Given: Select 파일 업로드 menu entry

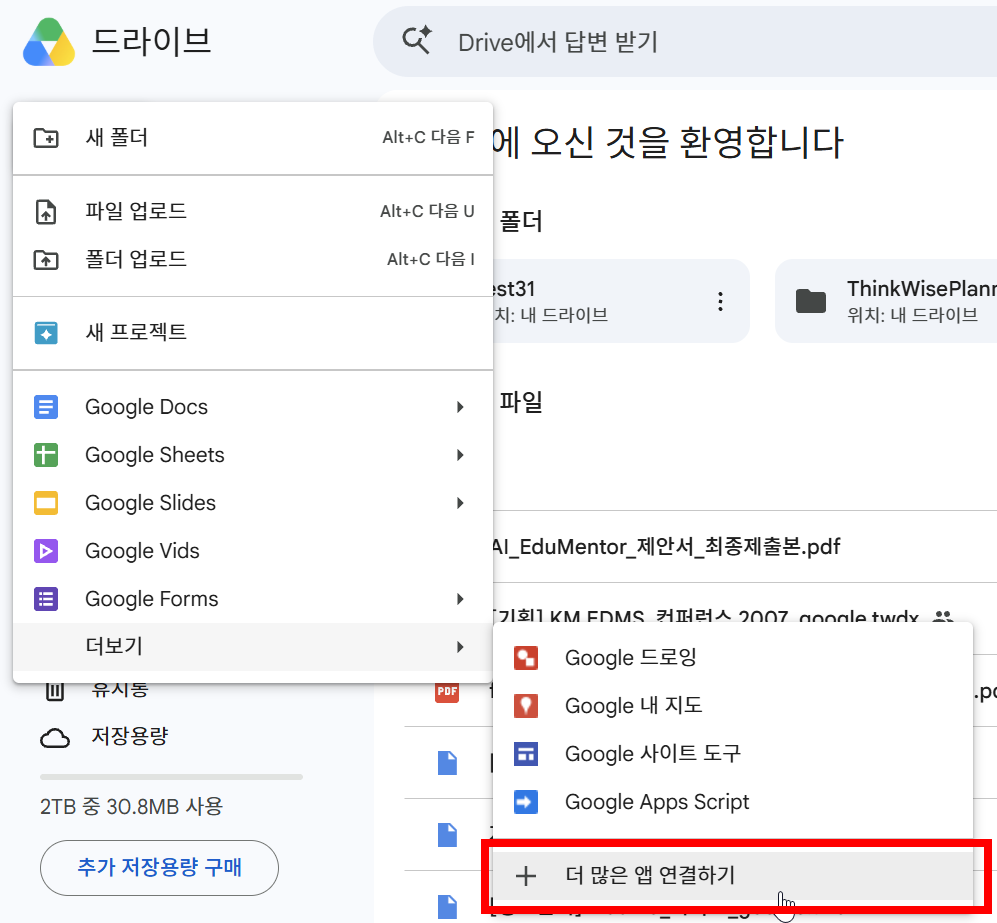Looking at the screenshot, I should (x=253, y=211).
